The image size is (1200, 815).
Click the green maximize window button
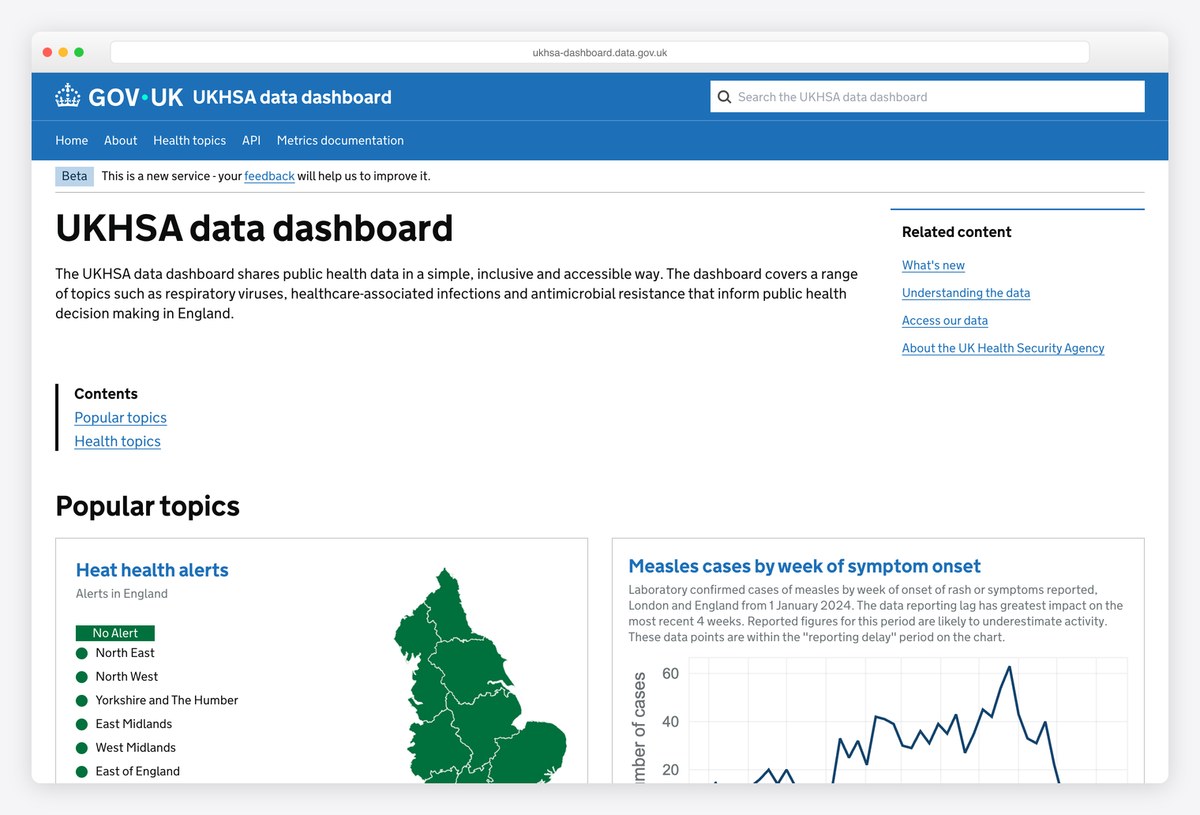(79, 52)
